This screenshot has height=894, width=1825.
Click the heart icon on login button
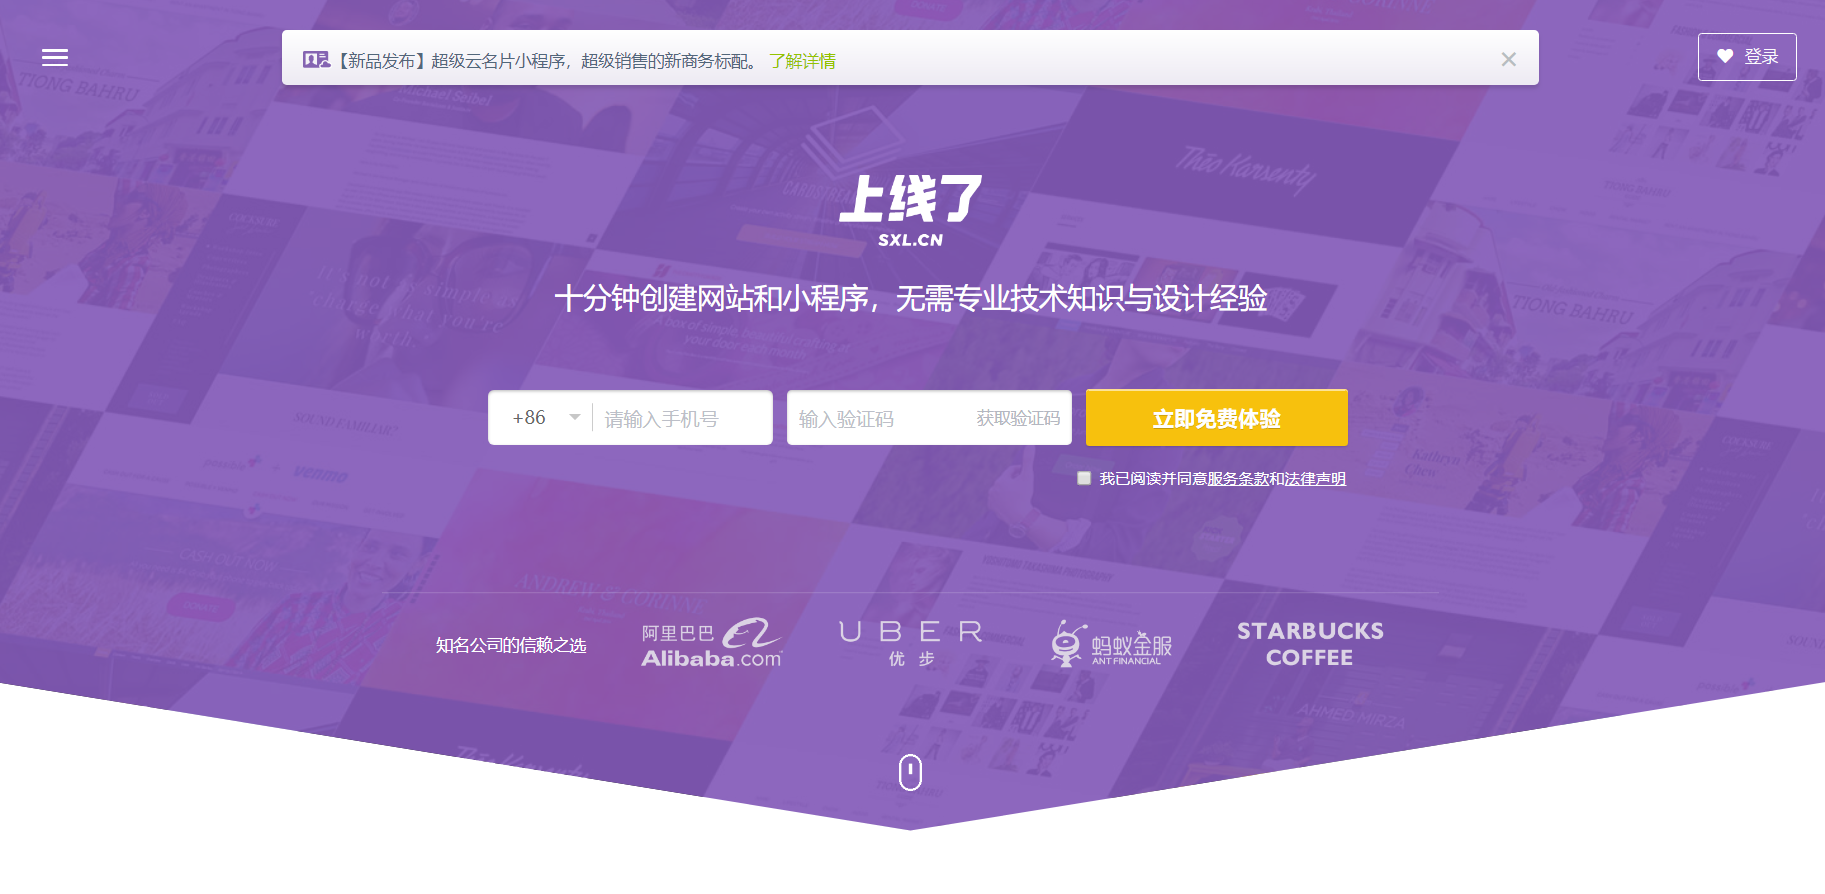[x=1725, y=57]
